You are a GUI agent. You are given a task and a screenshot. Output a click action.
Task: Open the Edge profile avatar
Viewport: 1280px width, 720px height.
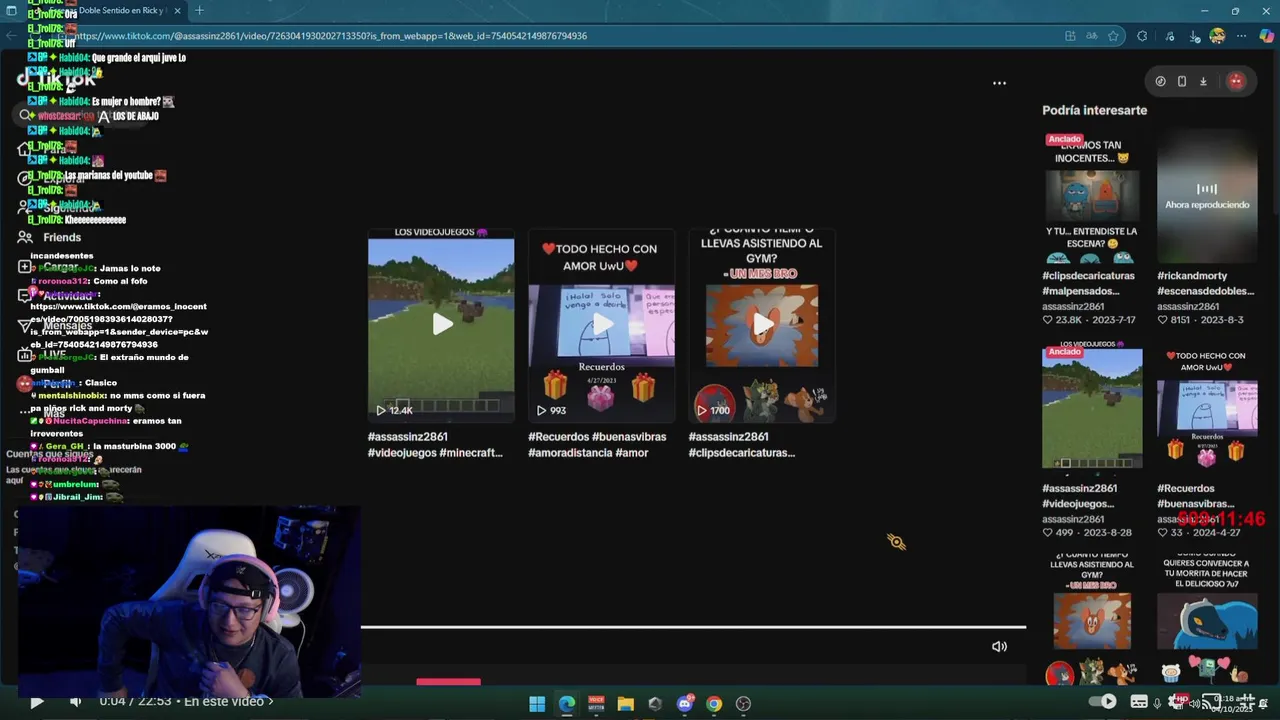[x=1217, y=36]
